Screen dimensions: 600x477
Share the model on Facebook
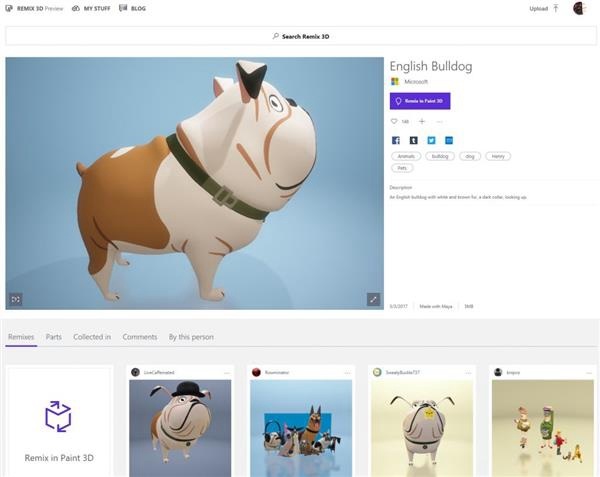[x=396, y=140]
